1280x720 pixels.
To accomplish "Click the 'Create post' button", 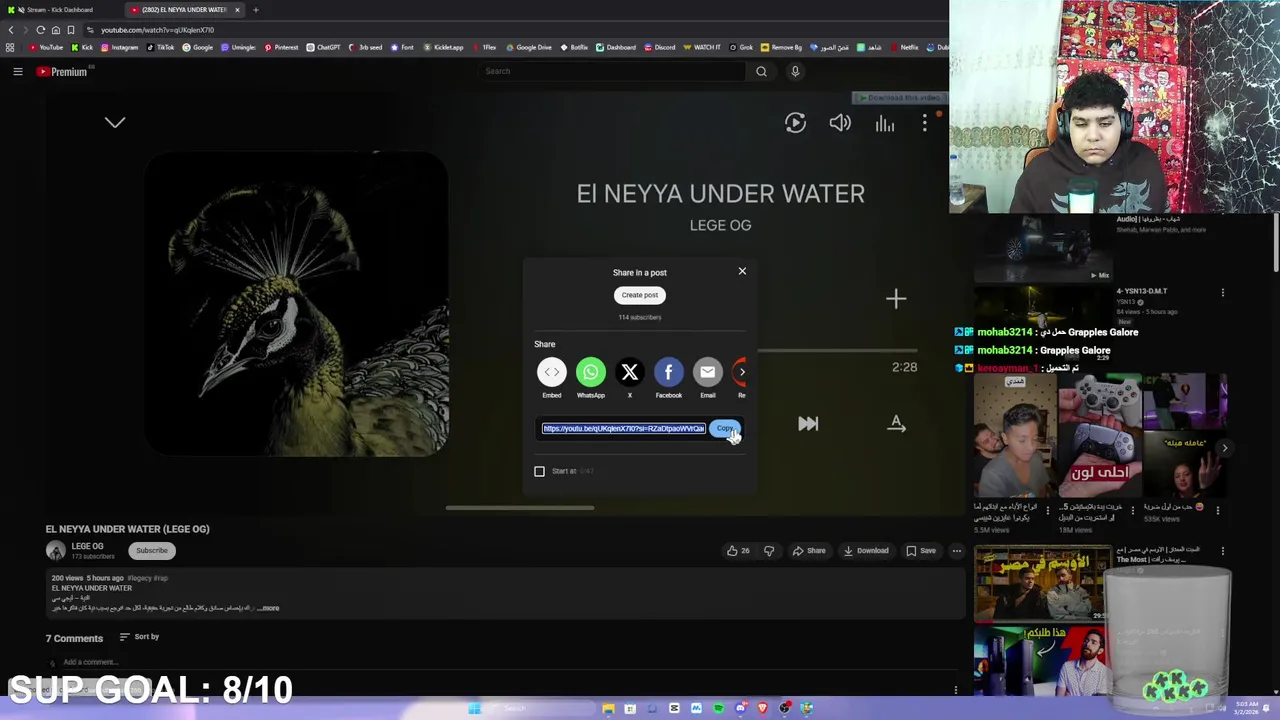I will (x=639, y=295).
